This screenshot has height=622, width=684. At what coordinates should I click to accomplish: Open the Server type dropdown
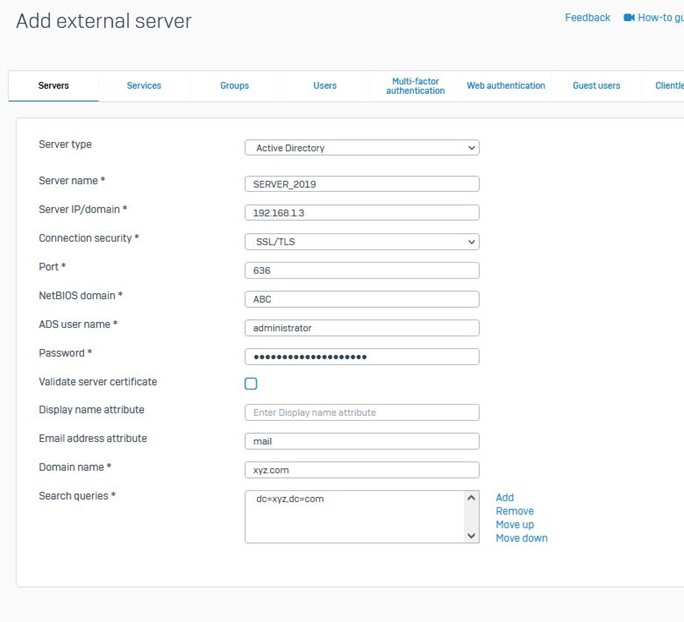click(x=361, y=148)
